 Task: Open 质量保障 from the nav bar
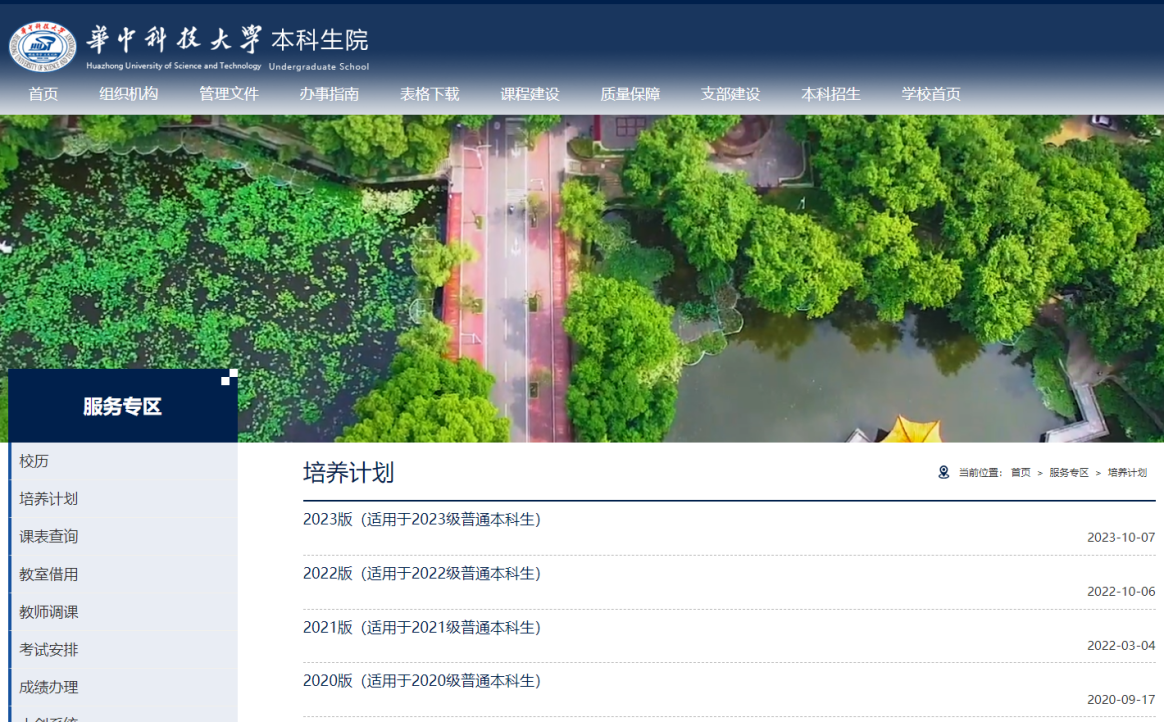630,94
